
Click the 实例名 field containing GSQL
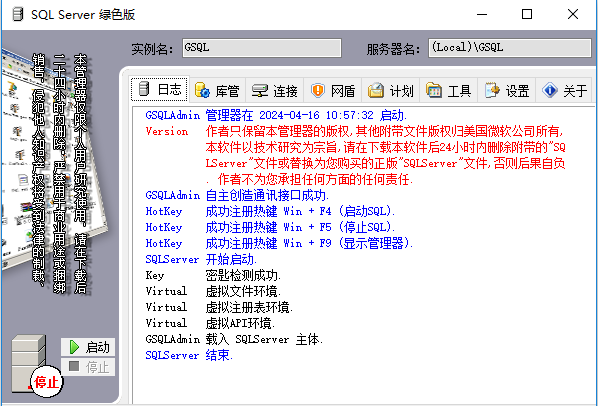[x=262, y=48]
